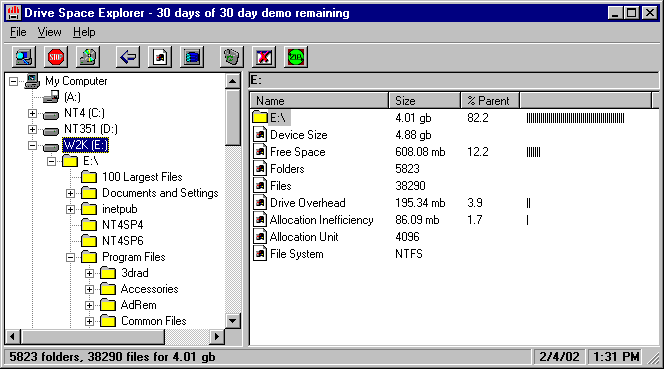Viewport: 664px width, 369px height.
Task: Expand the Common Files folder node
Action: [89, 322]
